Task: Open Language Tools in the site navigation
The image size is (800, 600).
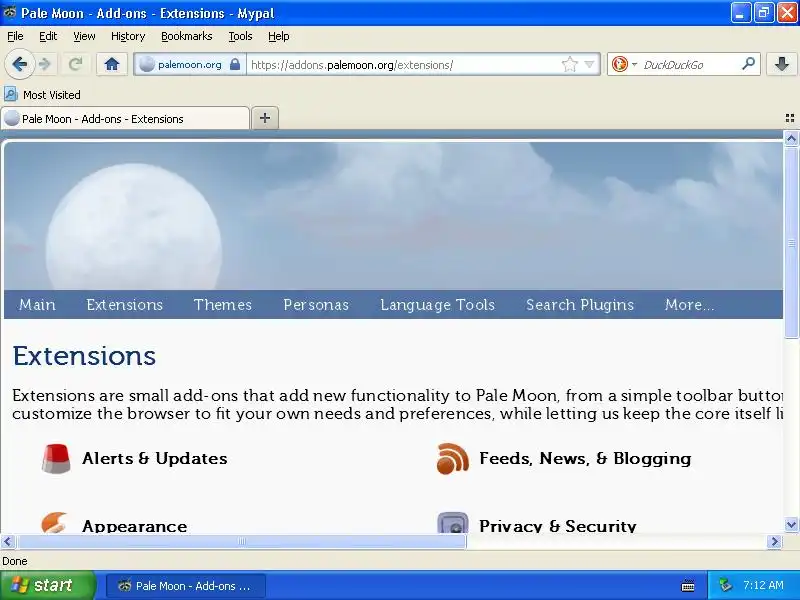Action: click(x=437, y=305)
